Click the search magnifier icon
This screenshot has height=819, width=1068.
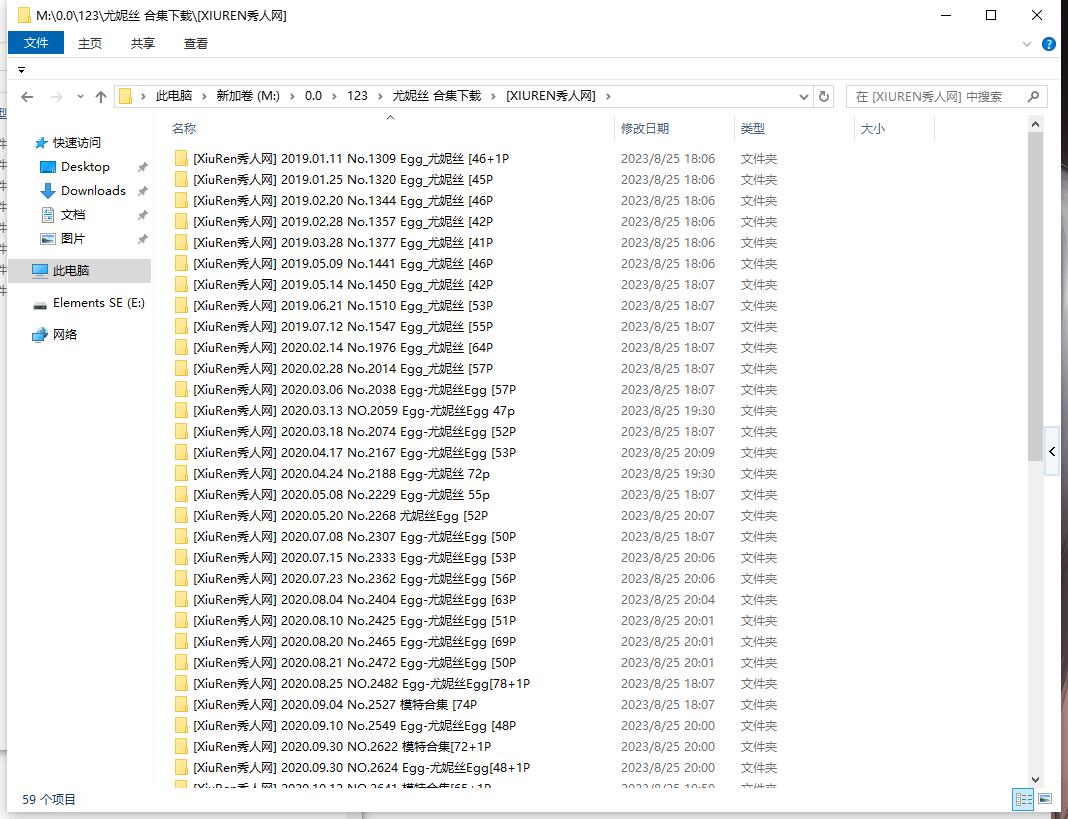[1033, 97]
